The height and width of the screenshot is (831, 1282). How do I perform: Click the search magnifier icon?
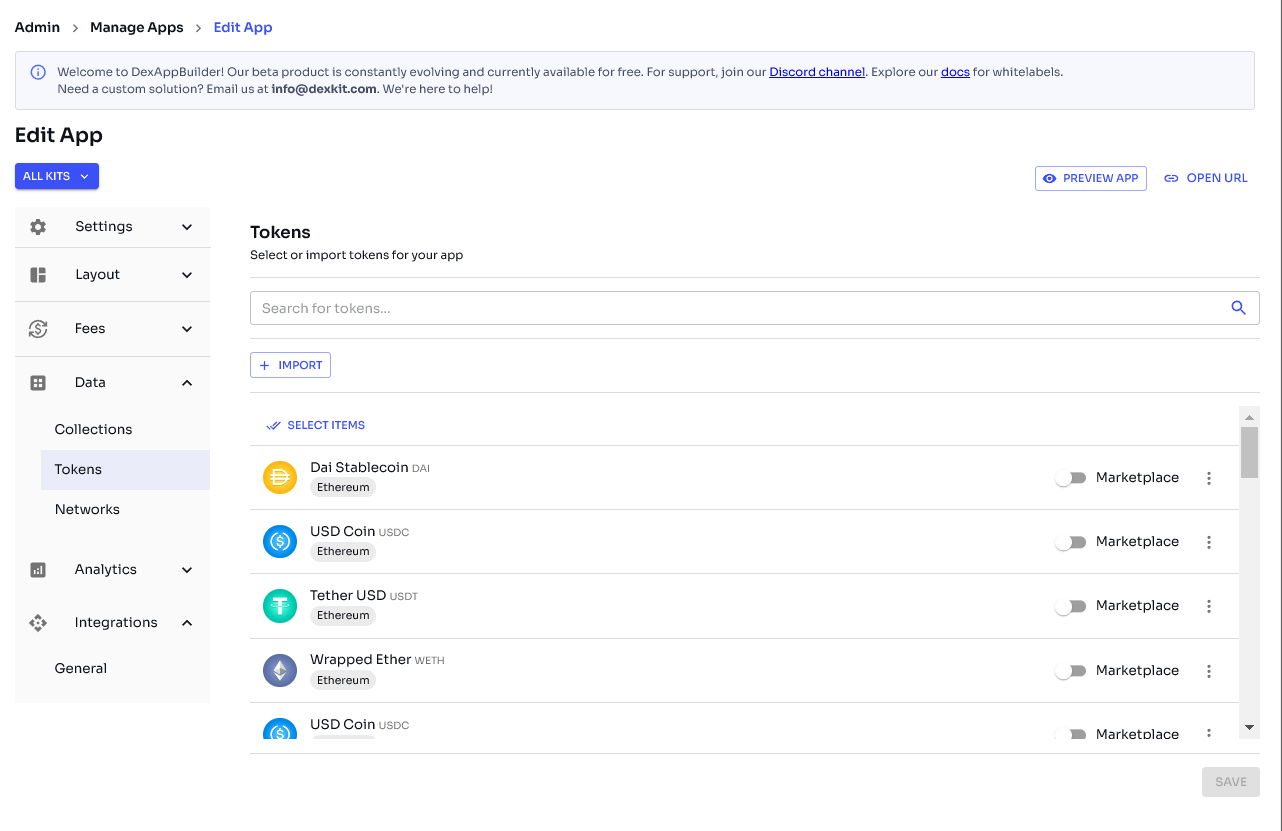pos(1238,308)
